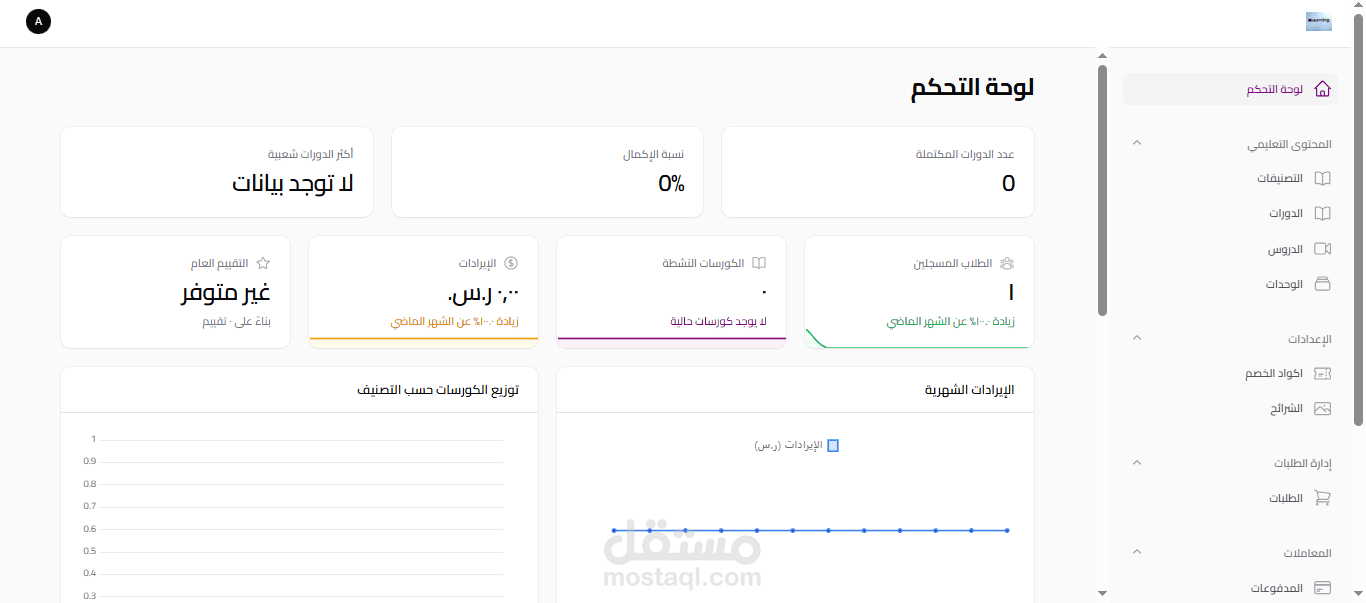Click the book icon beside التصنيفات
Image resolution: width=1366 pixels, height=603 pixels.
1322,178
